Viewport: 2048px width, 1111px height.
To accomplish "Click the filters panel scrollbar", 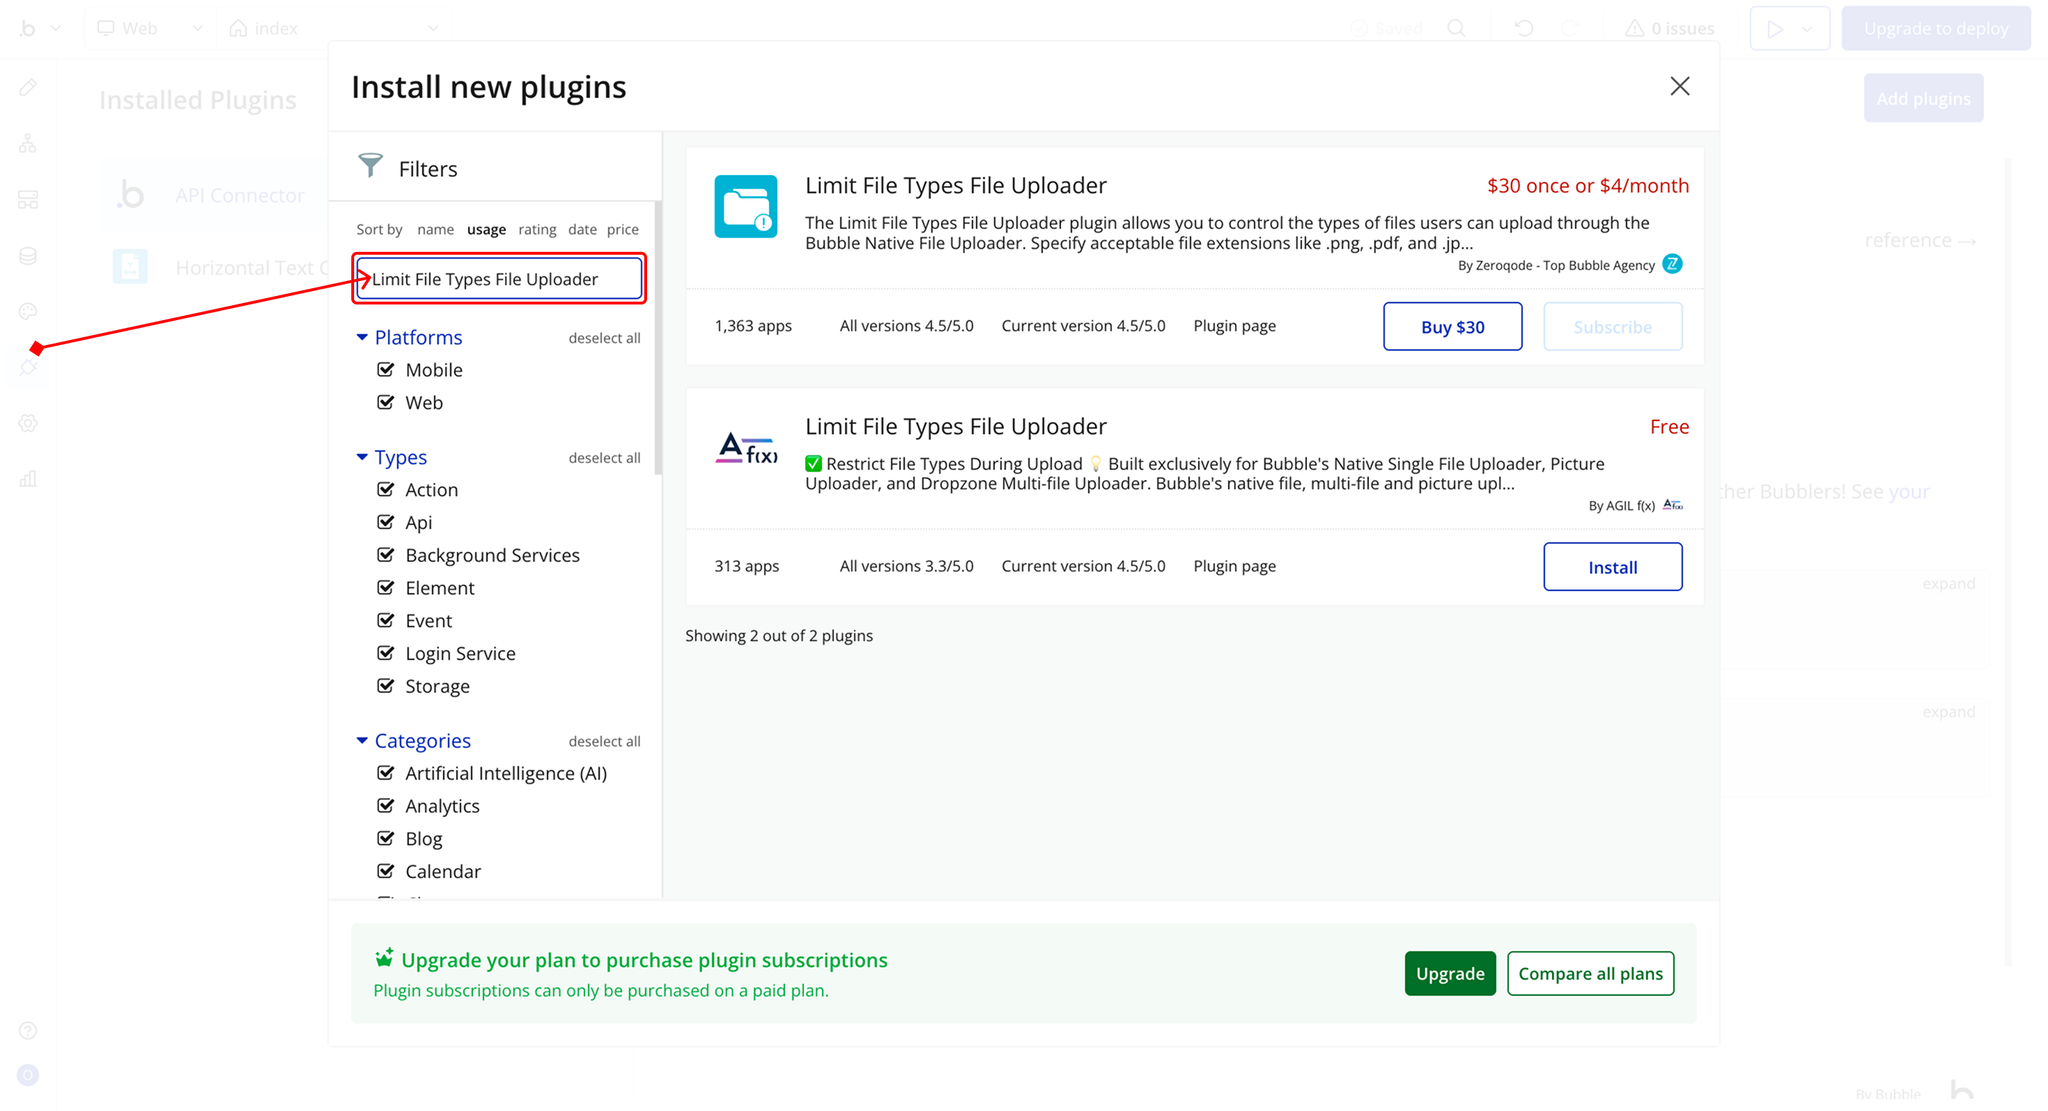I will 658,340.
